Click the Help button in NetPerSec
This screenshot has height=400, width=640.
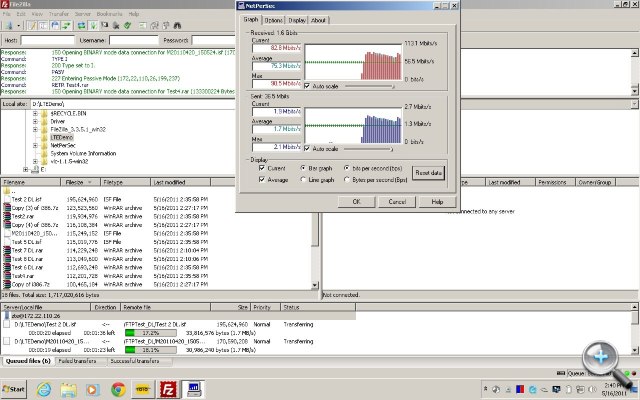[x=437, y=202]
